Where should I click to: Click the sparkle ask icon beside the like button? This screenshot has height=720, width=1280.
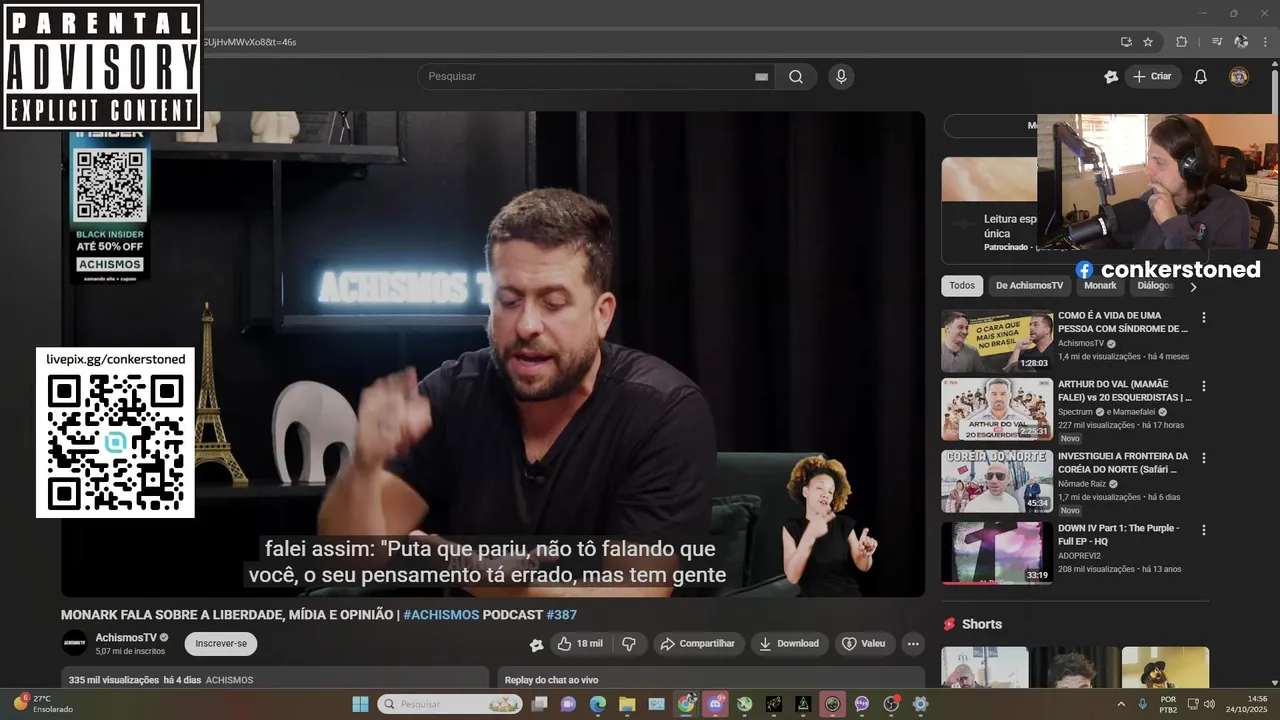tap(537, 645)
